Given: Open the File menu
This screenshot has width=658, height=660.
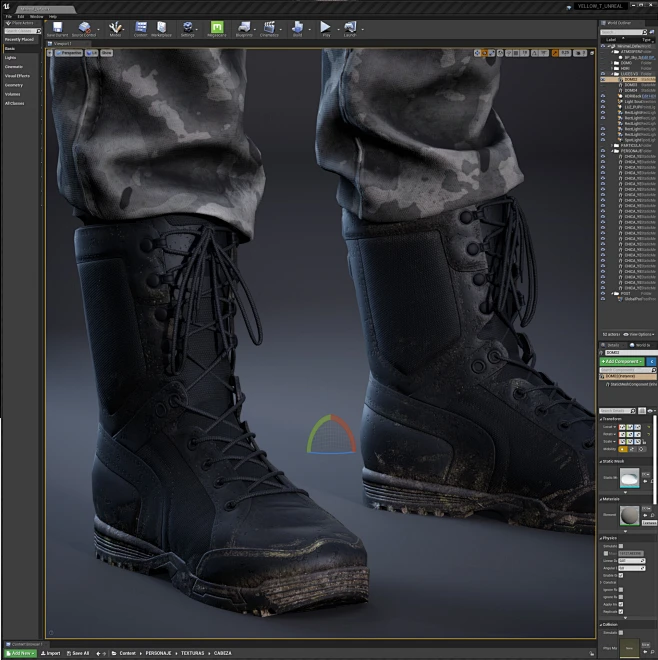Looking at the screenshot, I should 8,17.
